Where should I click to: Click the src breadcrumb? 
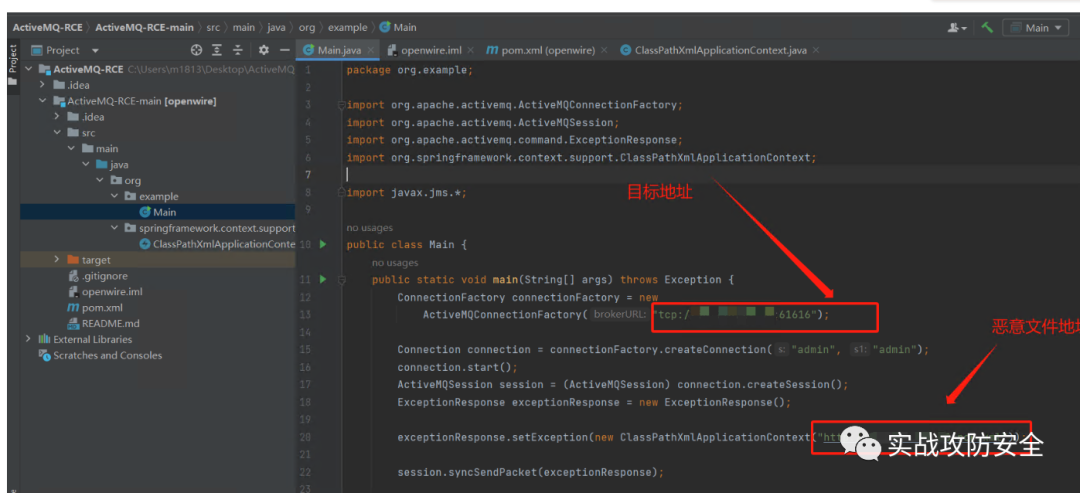coord(212,28)
